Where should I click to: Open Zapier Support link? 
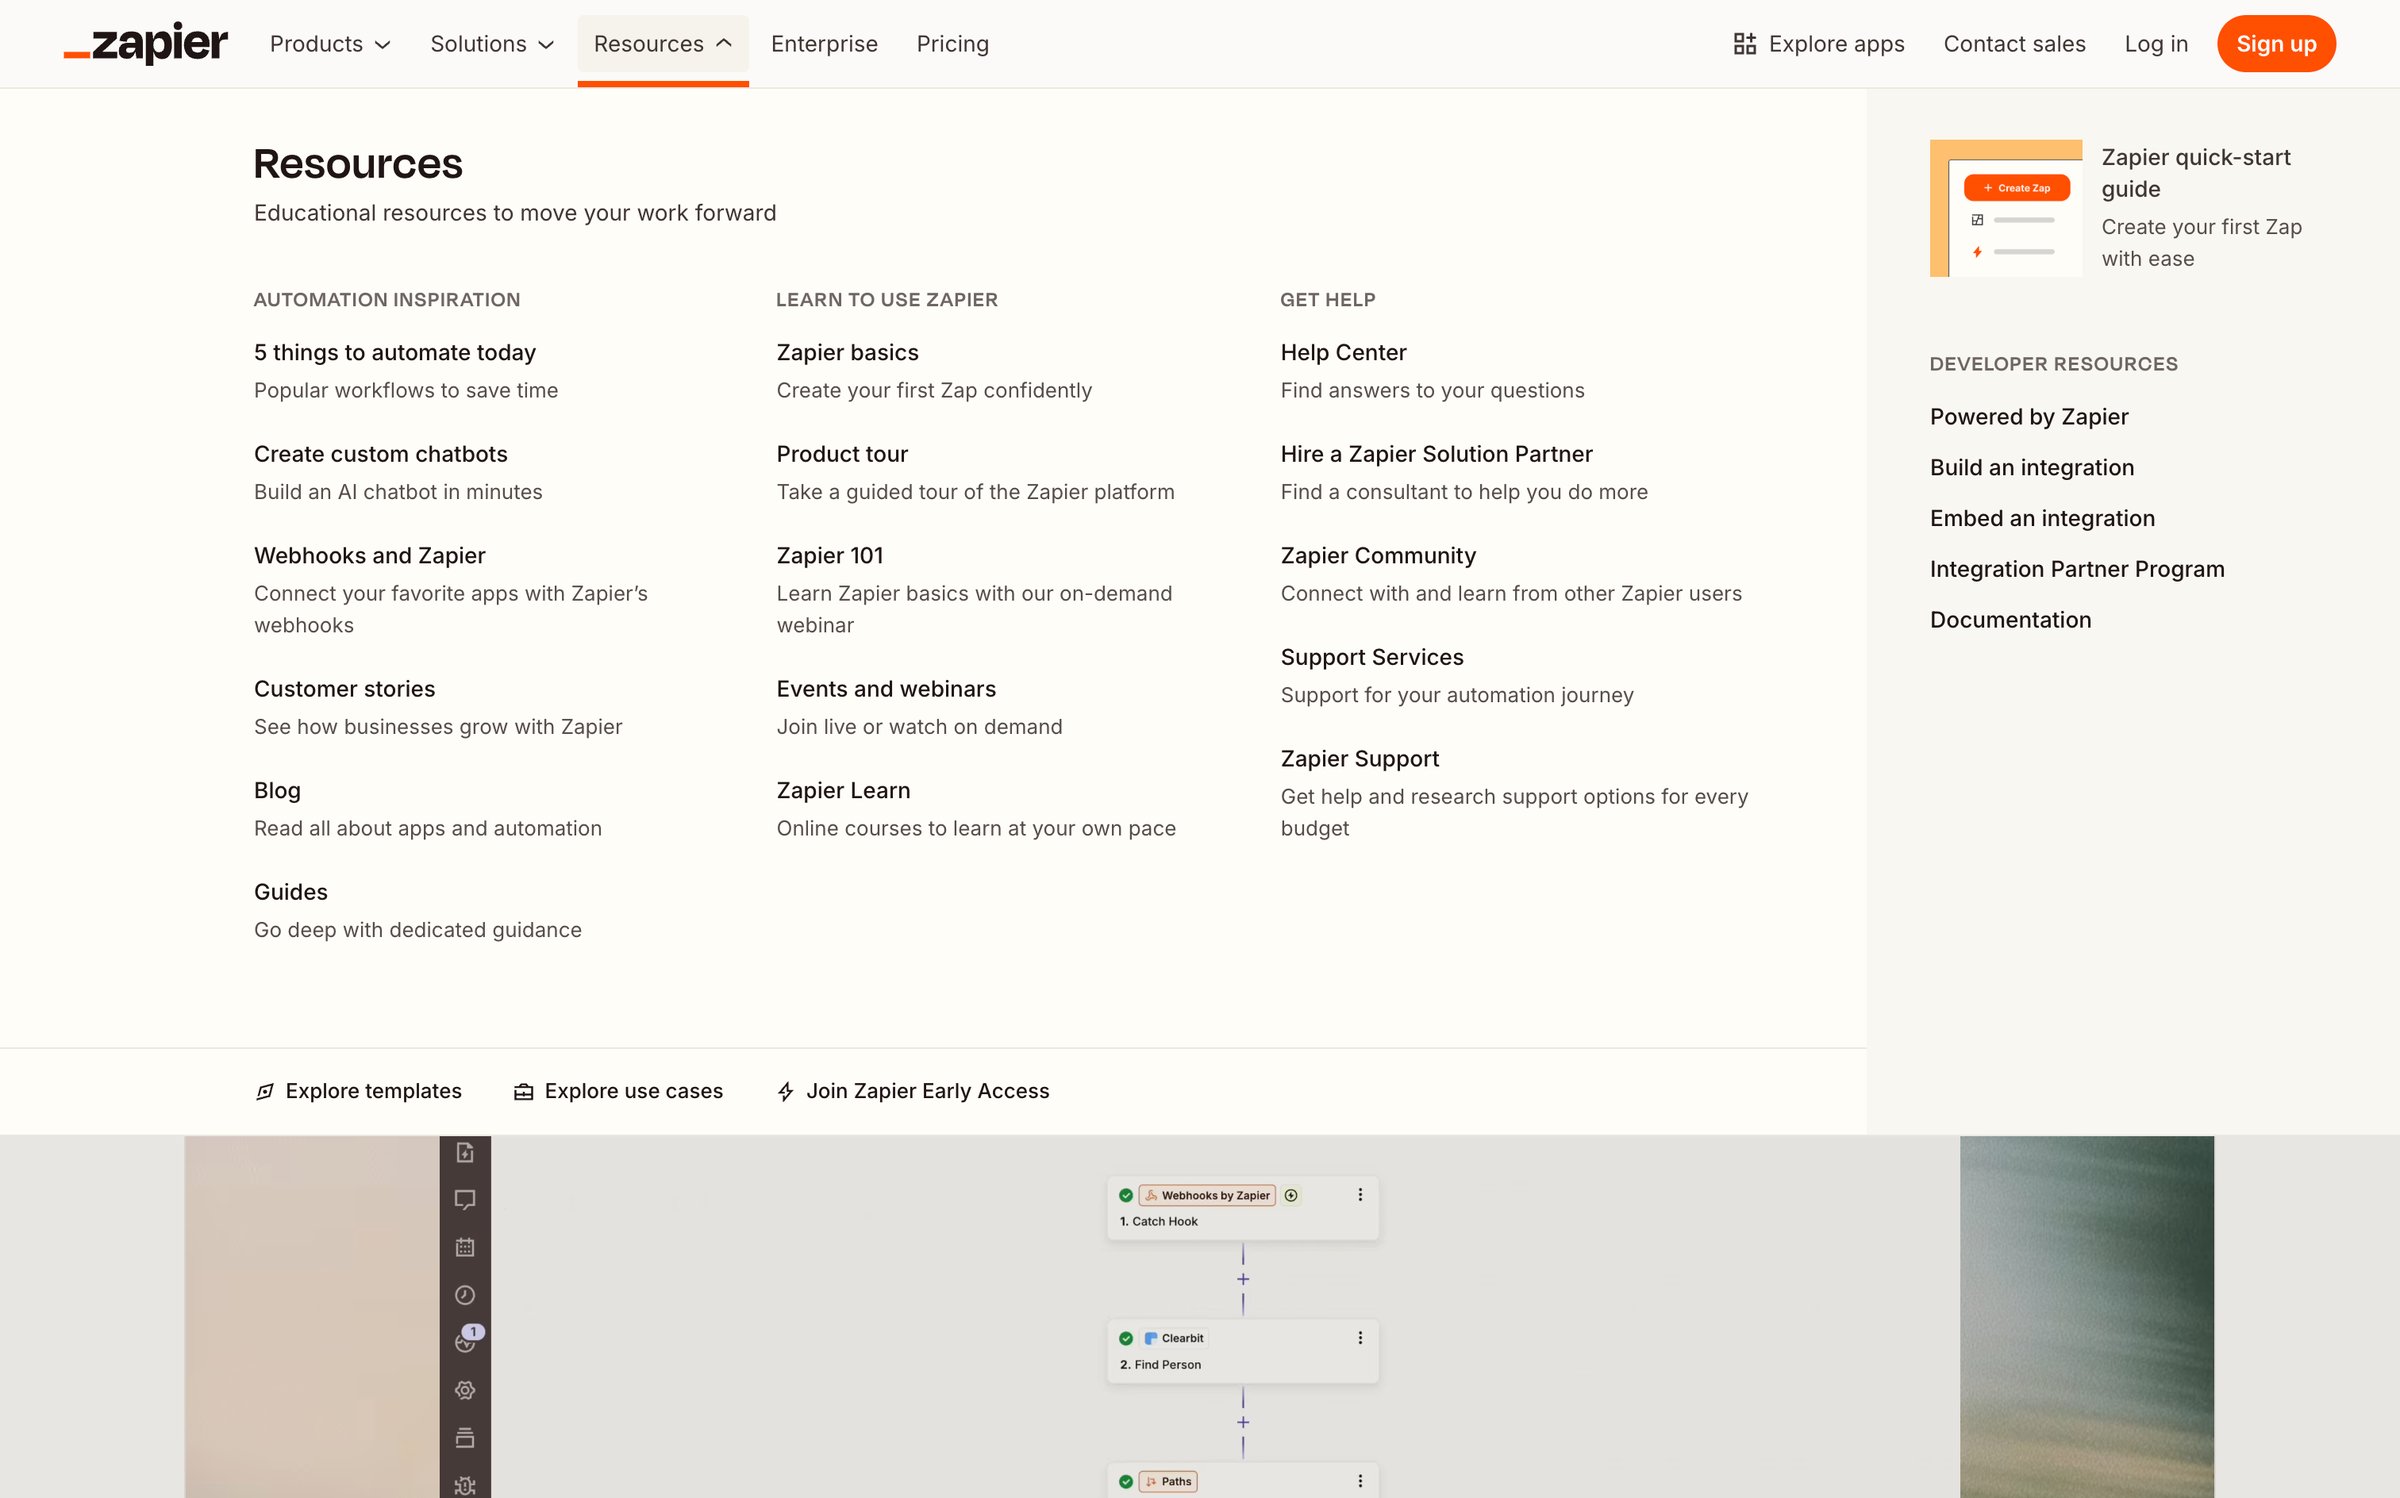1360,759
